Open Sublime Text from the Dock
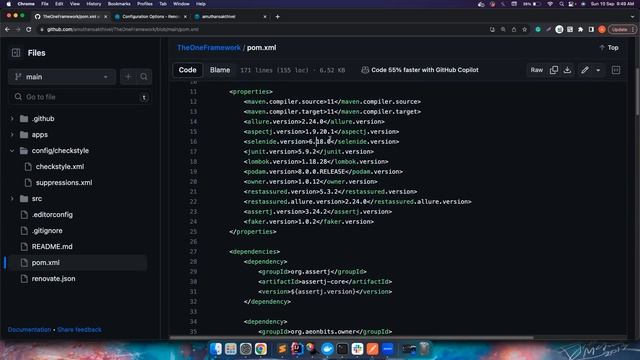Screen dimensions: 640x360 click(282, 349)
